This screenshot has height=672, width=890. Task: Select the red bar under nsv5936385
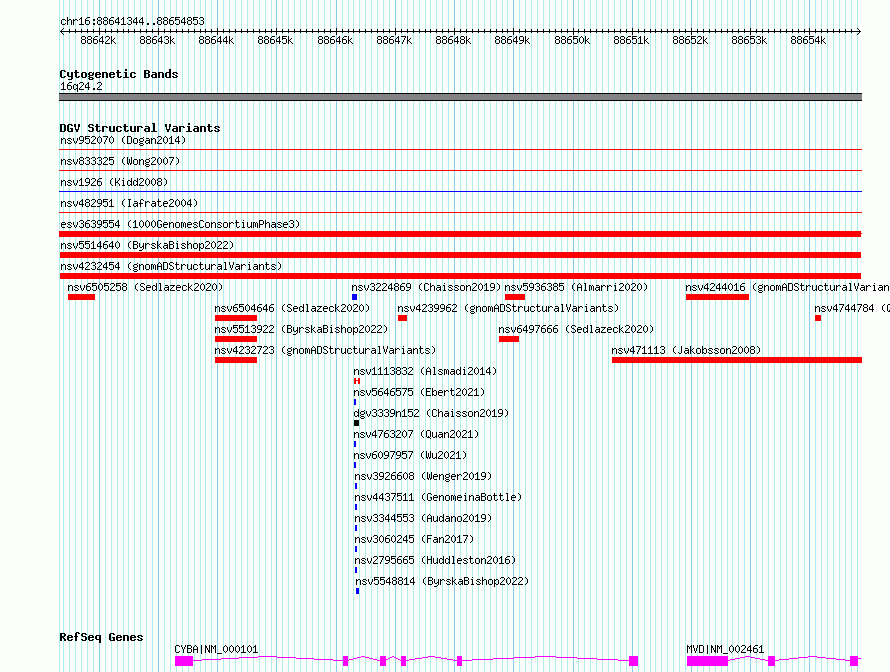pos(515,297)
